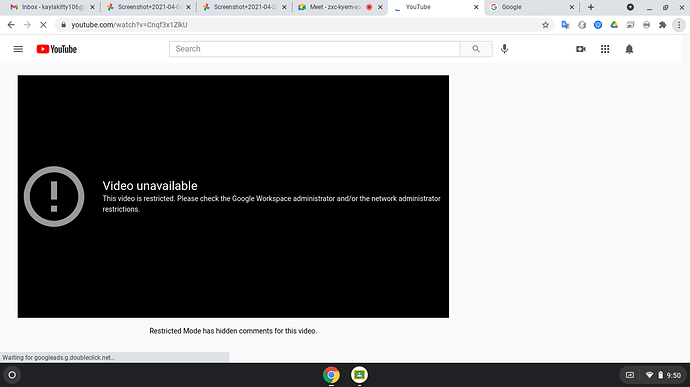Screen dimensions: 690x387
Task: Switch to the Inbox Gmail tab
Action: (53, 7)
